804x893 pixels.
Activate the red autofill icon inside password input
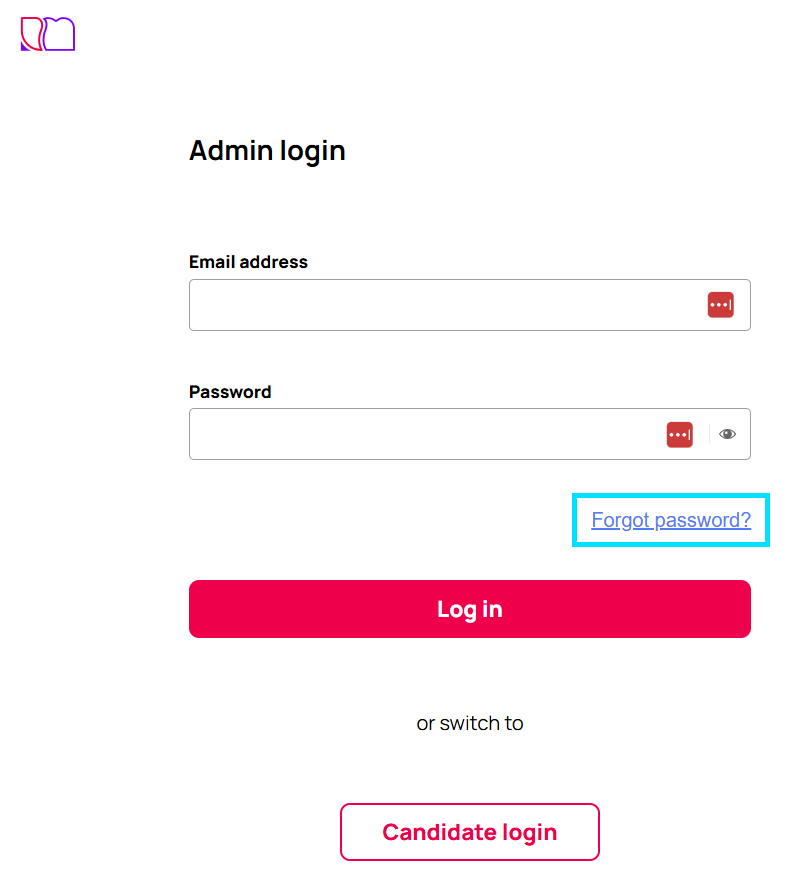[679, 434]
